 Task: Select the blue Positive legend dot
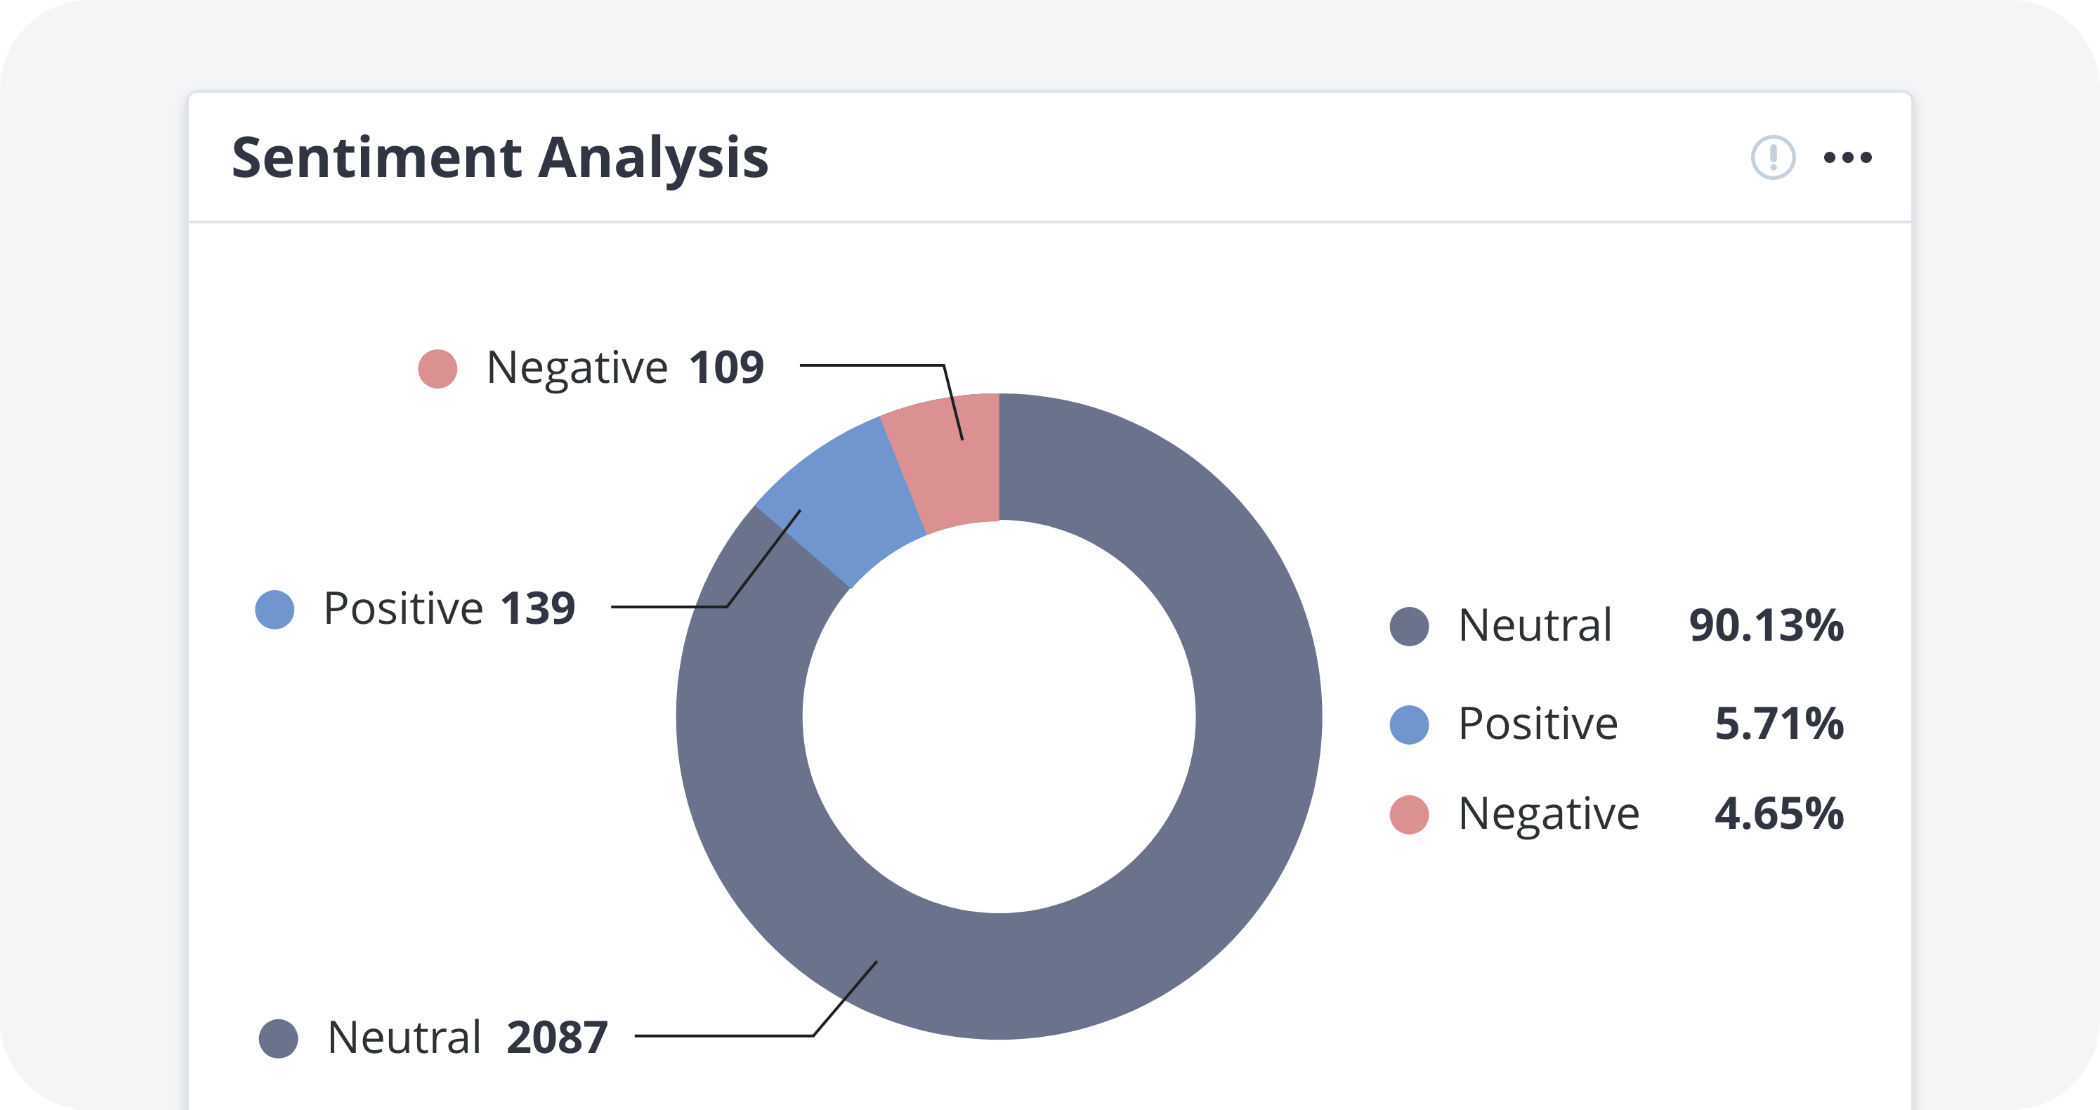tap(1409, 724)
